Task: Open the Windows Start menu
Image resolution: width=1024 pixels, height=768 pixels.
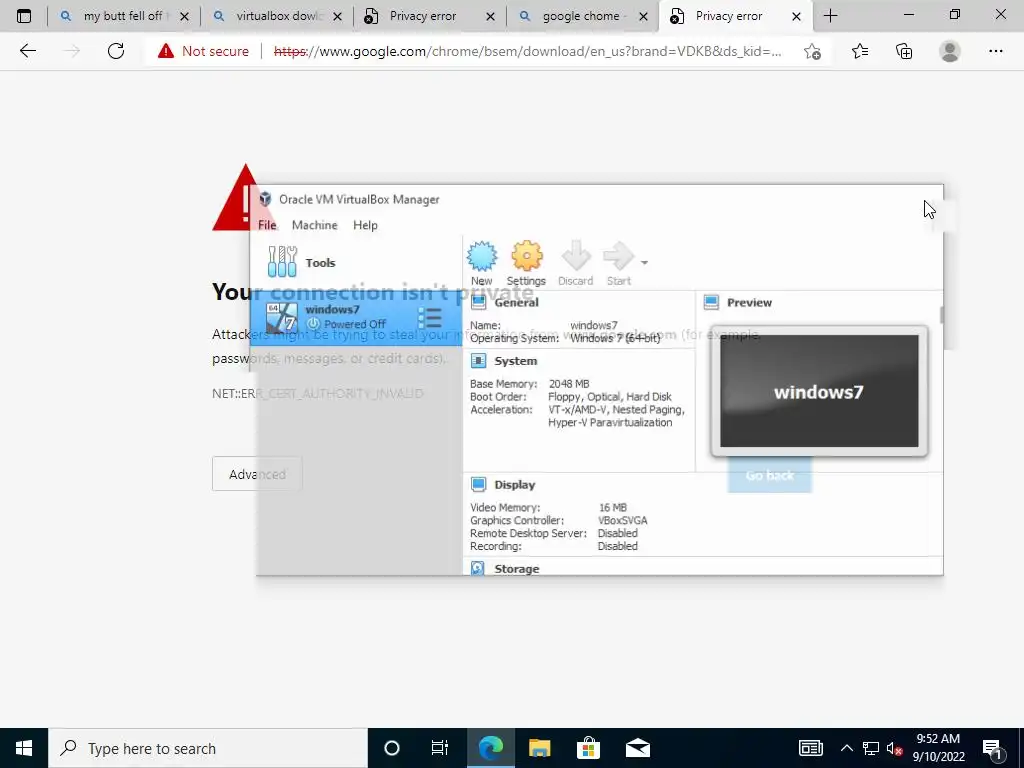Action: click(x=24, y=748)
